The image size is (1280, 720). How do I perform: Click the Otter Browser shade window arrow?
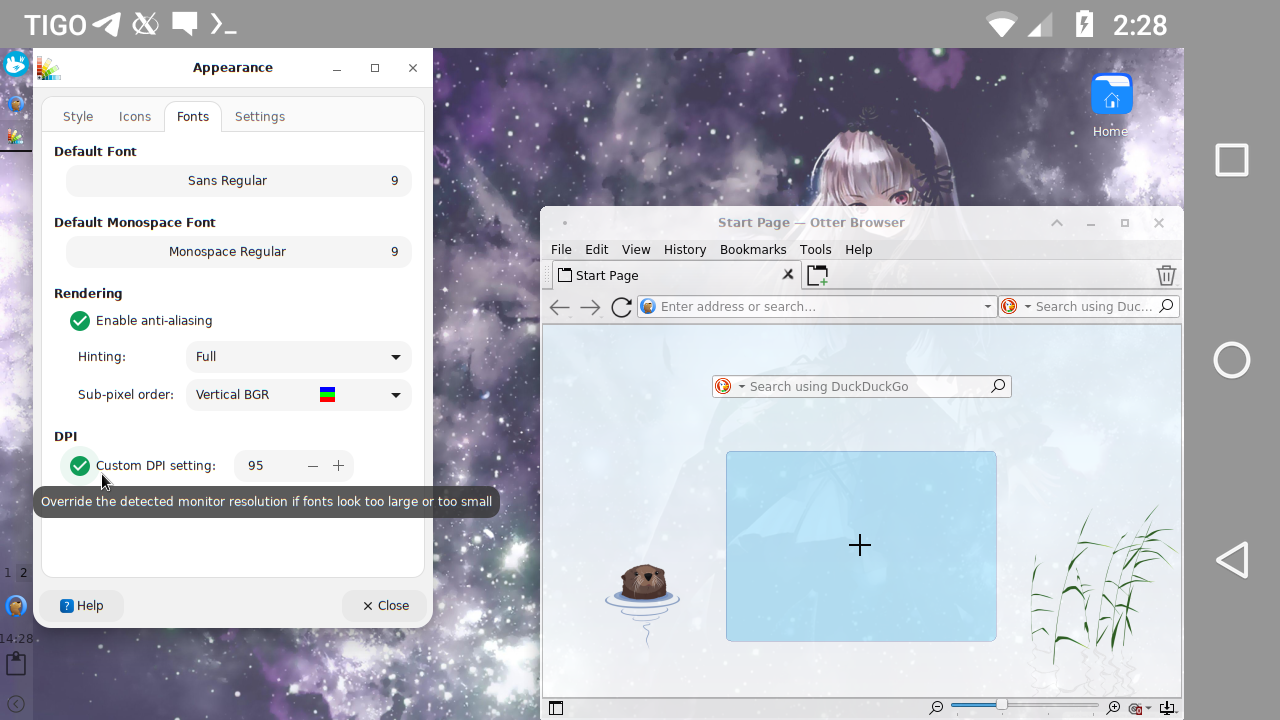[x=1057, y=223]
